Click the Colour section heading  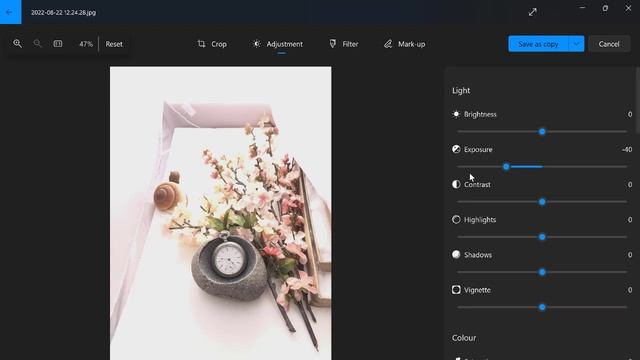(x=464, y=338)
